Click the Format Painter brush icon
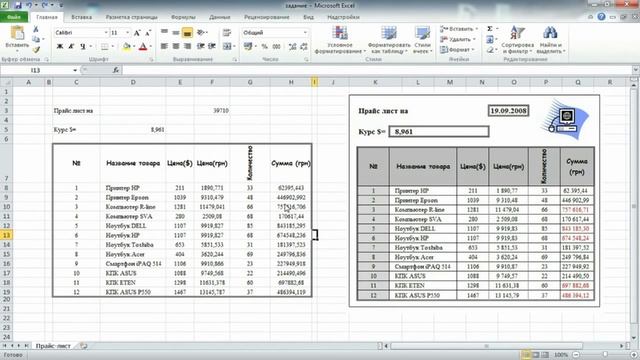This screenshot has height=360, width=640. pyautogui.click(x=36, y=50)
